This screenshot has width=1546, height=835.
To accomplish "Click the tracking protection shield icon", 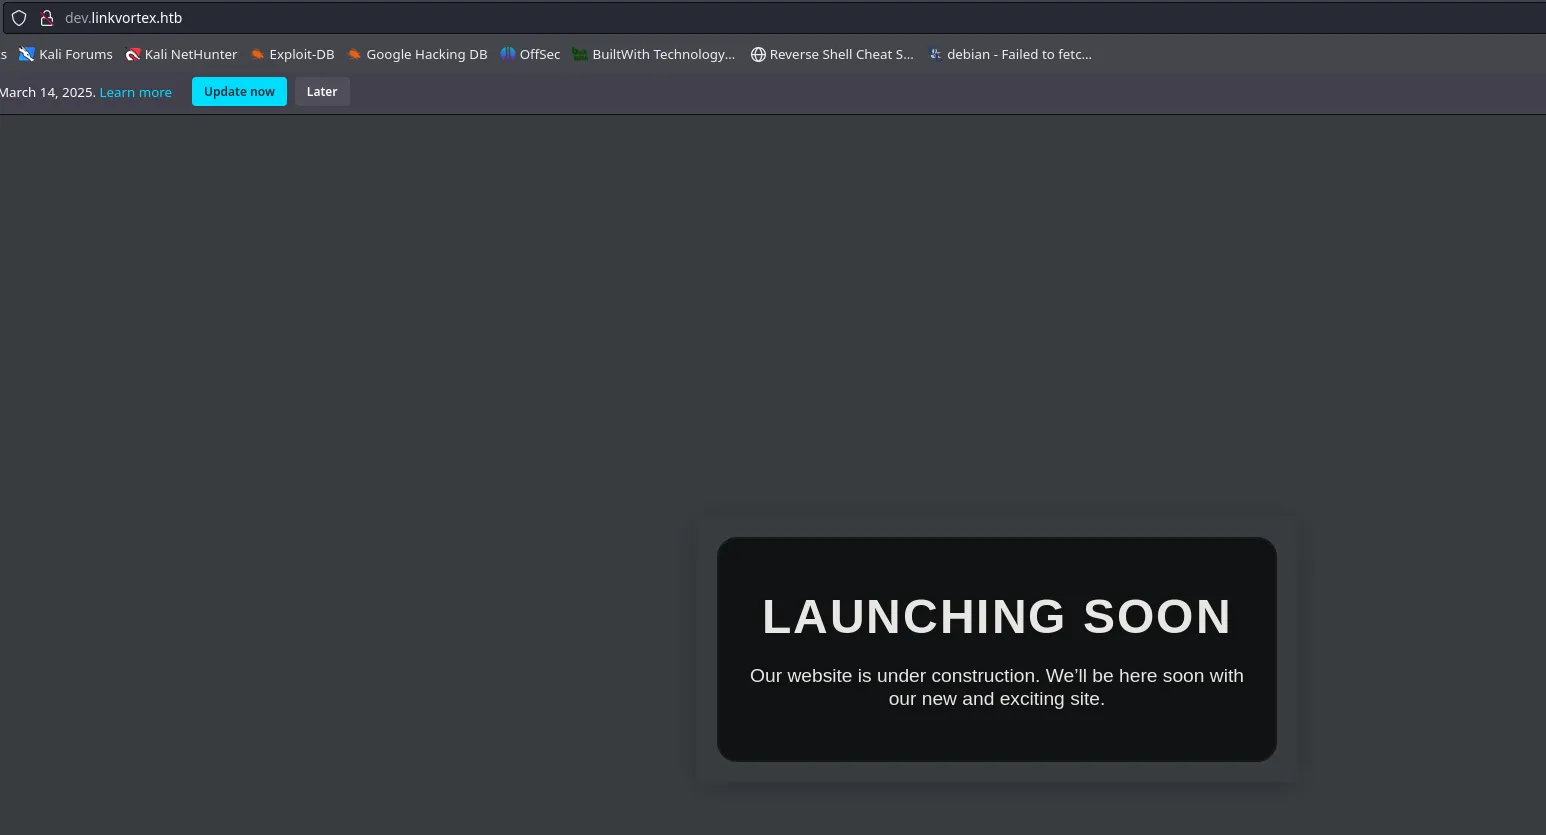I will 19,18.
